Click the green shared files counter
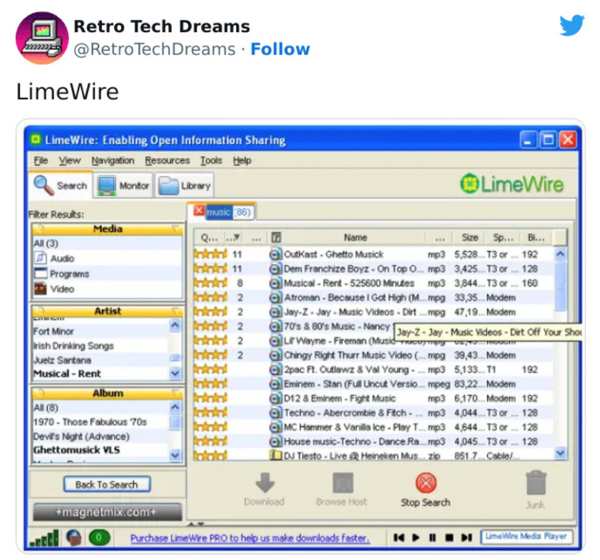Image resolution: width=600 pixels, height=560 pixels. click(99, 537)
